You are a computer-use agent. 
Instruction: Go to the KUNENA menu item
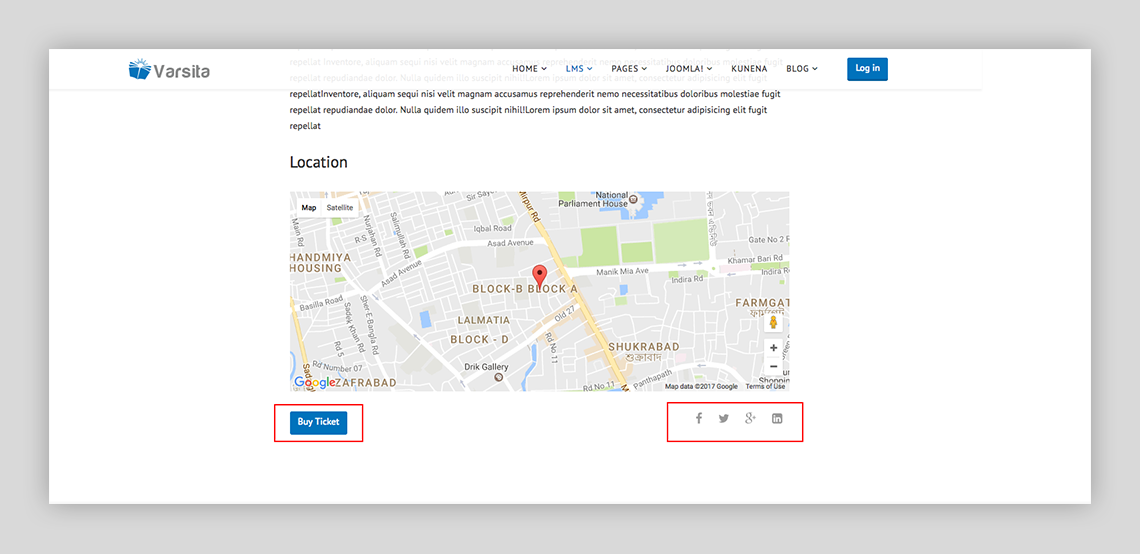pyautogui.click(x=749, y=69)
